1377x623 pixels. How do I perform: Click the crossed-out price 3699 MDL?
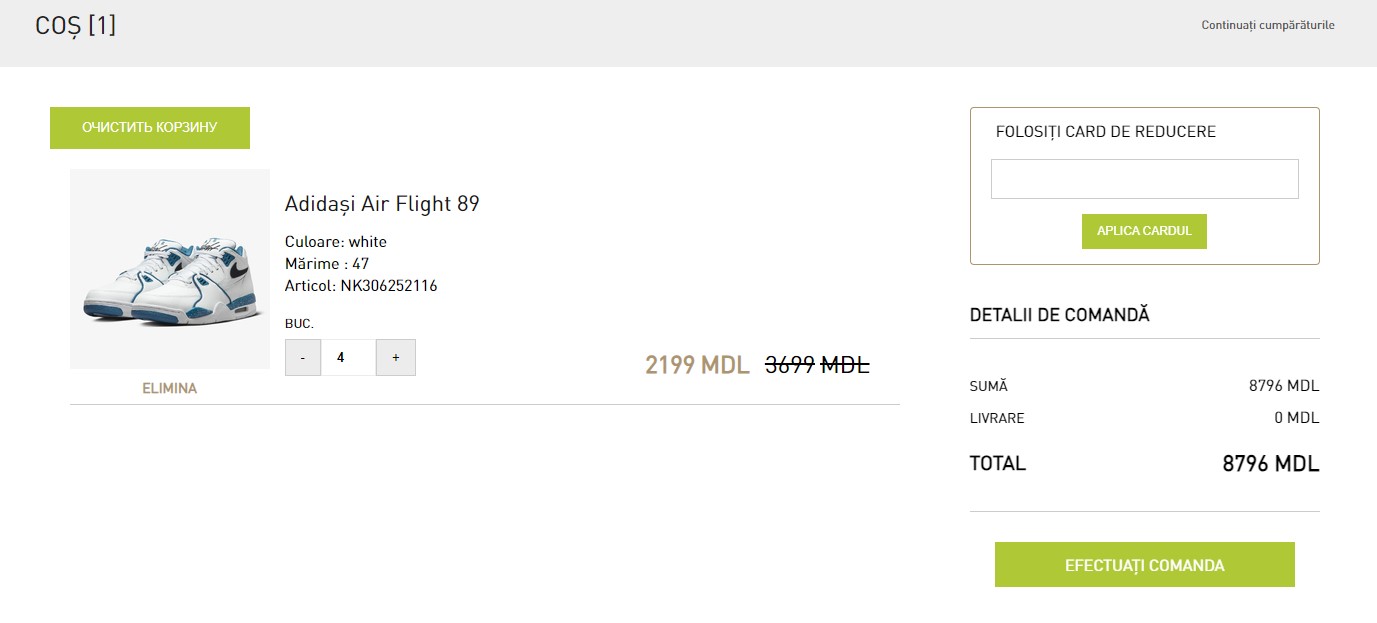click(x=817, y=365)
